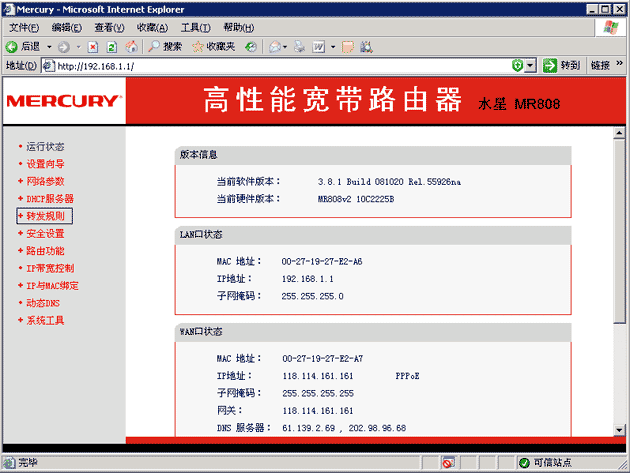The image size is (630, 473).
Task: Open the Tools (工具) menu
Action: (x=195, y=28)
